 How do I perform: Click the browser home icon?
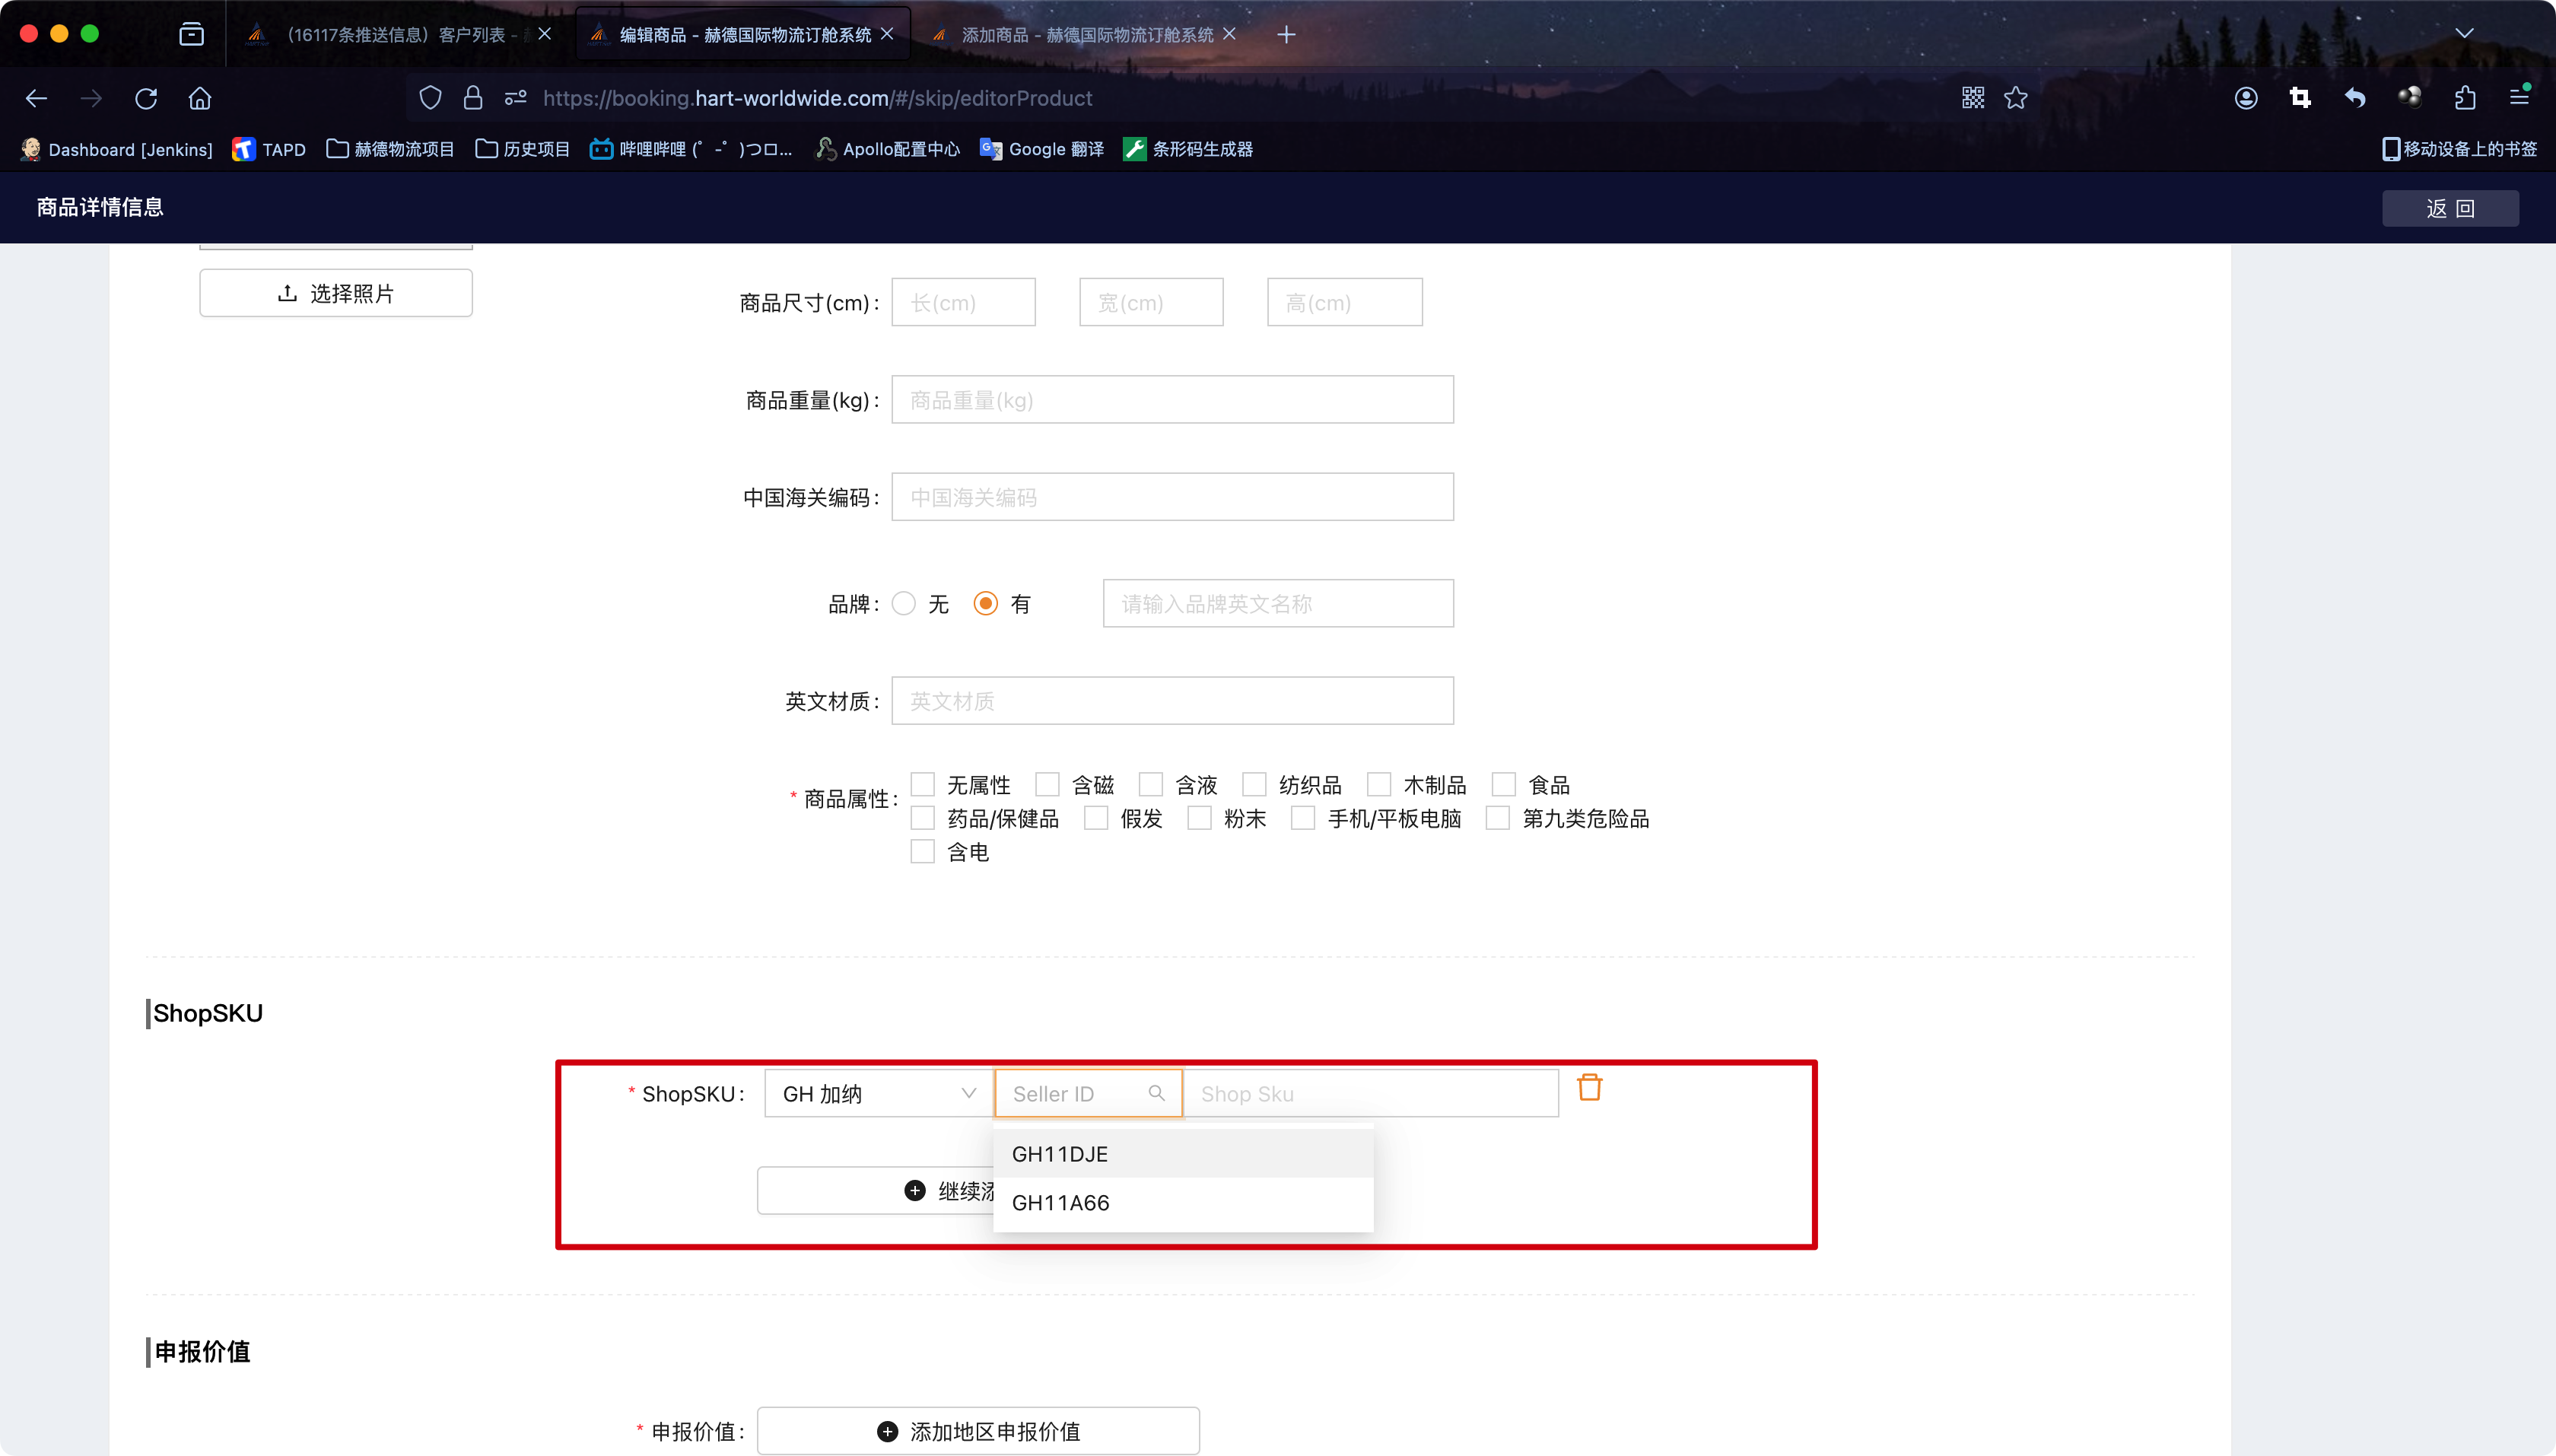coord(200,98)
